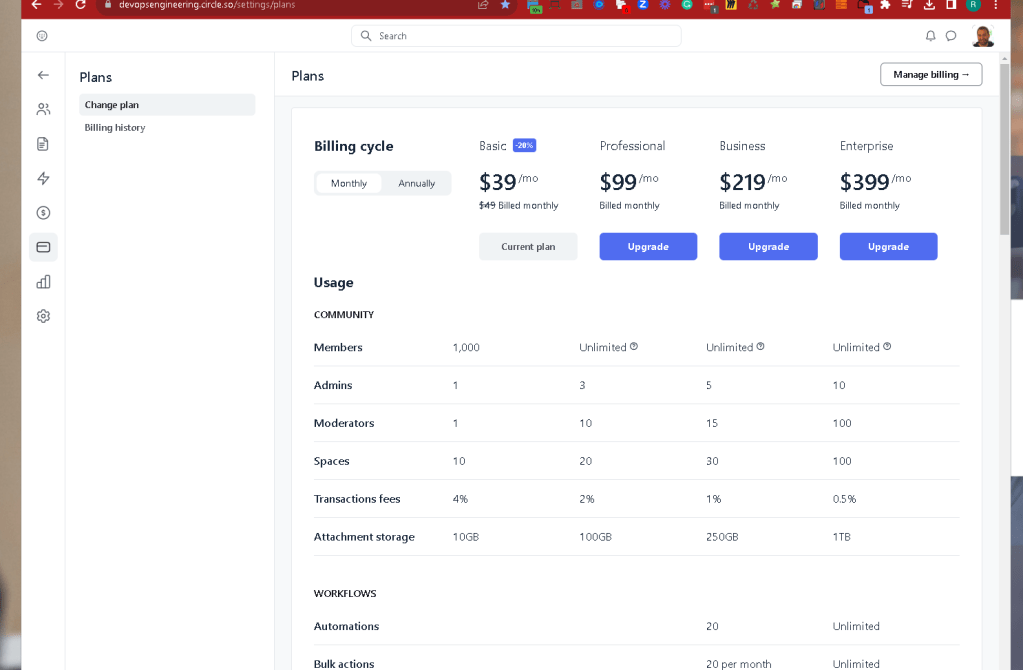Switch billing cycle to Monthly
Viewport: 1023px width, 670px height.
click(x=348, y=183)
